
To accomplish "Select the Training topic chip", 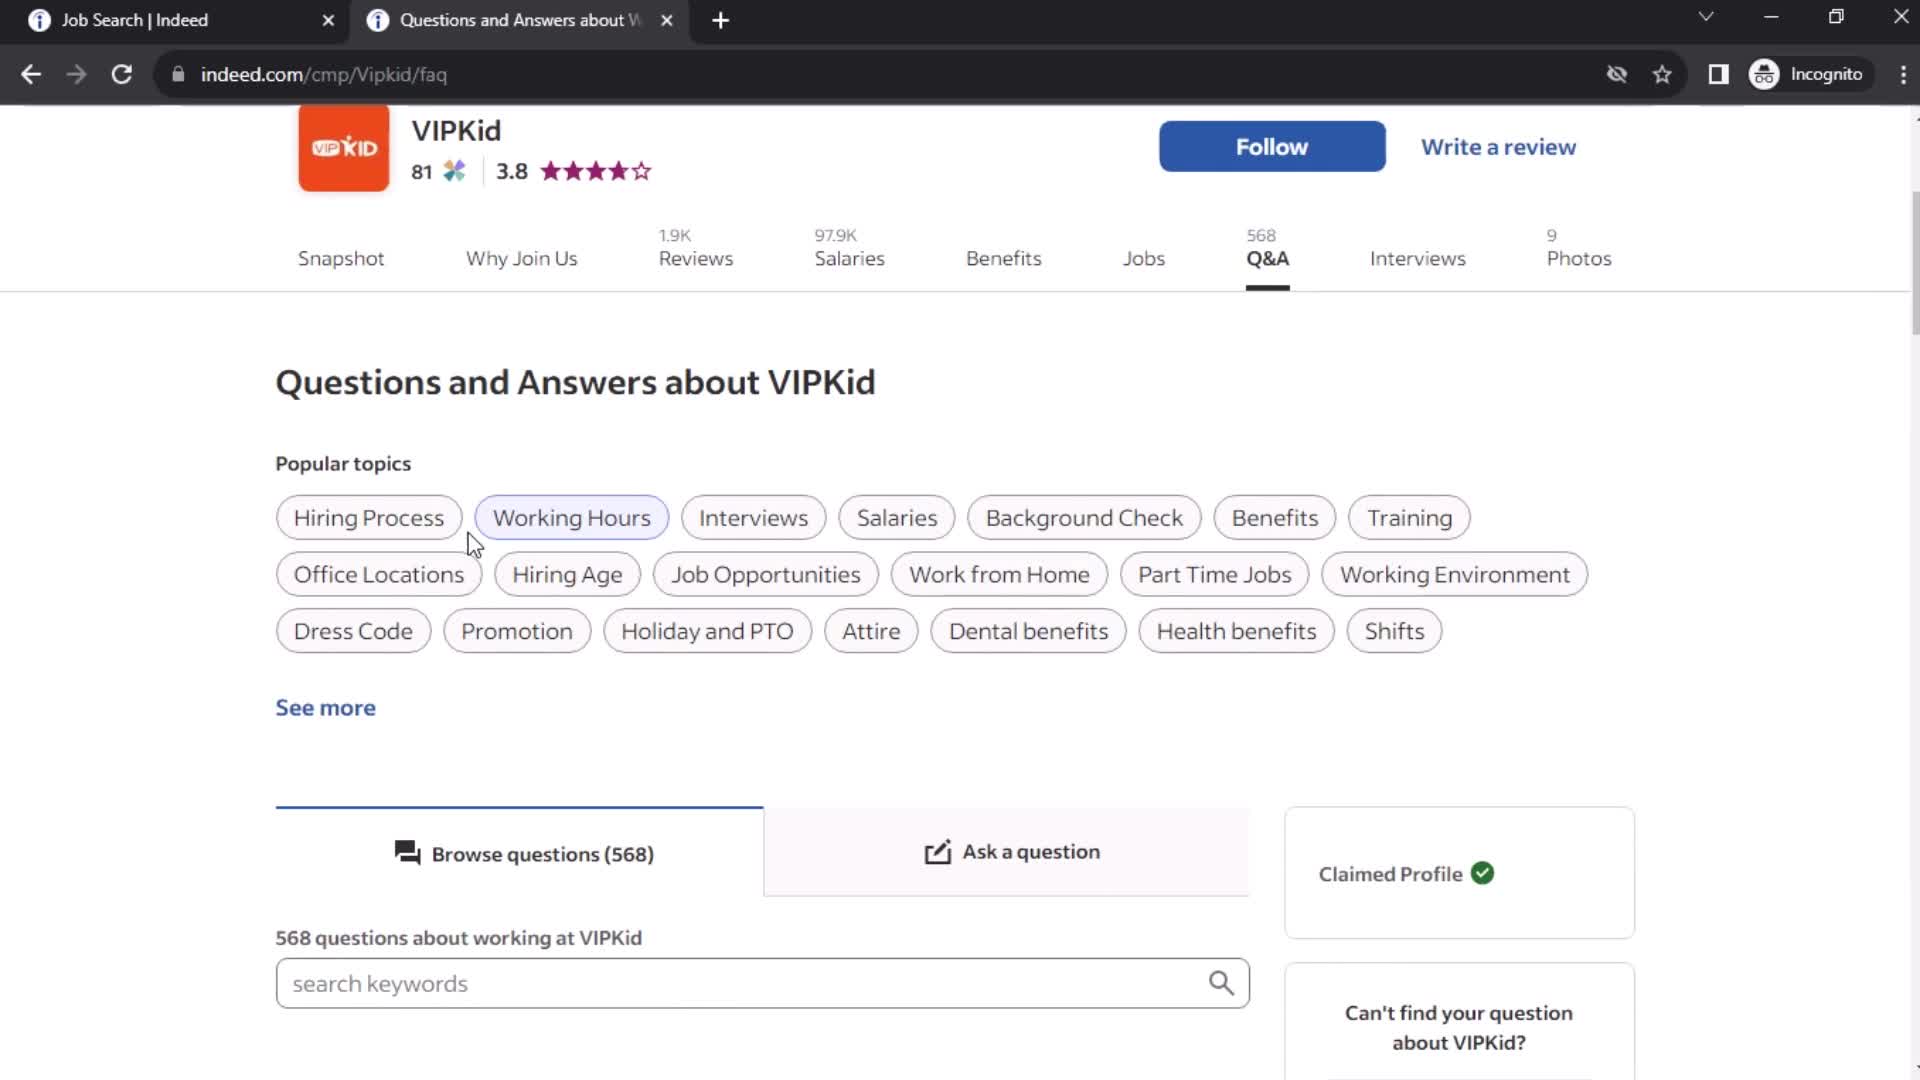I will tap(1409, 517).
